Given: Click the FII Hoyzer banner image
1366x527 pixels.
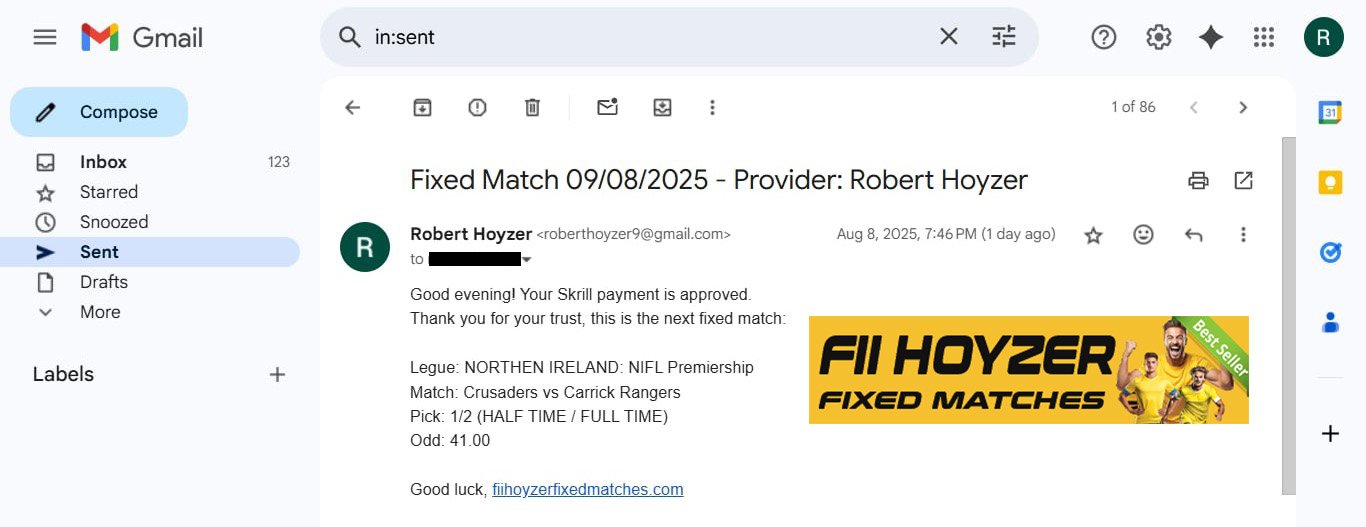Looking at the screenshot, I should click(x=1028, y=370).
